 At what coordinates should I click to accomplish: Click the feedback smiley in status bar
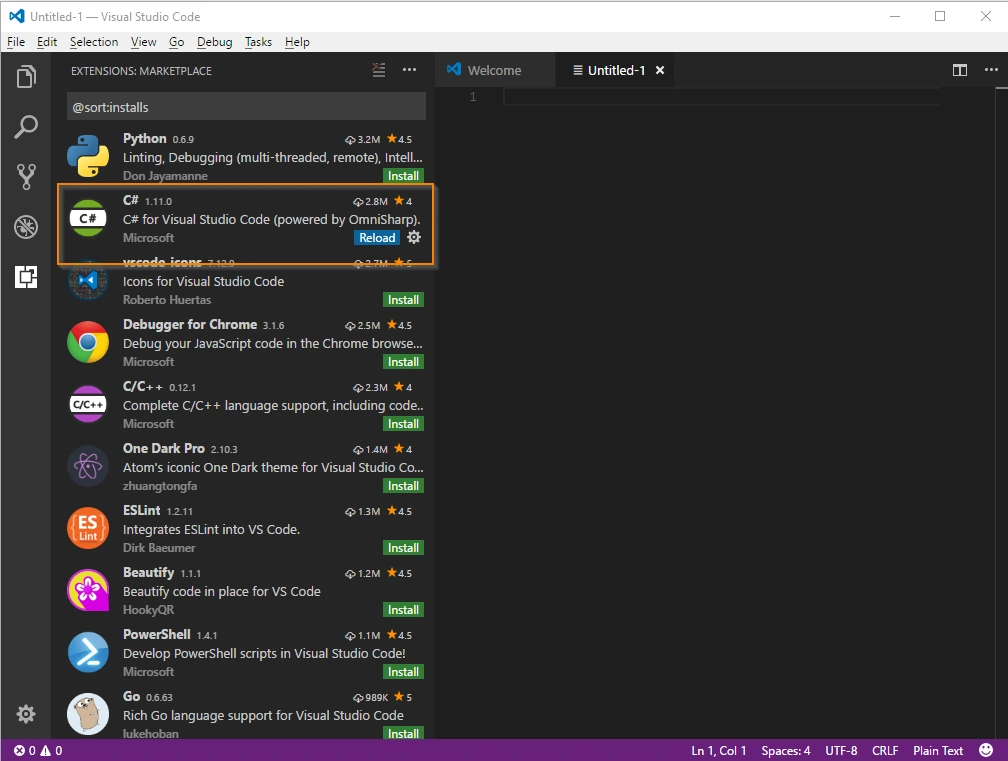(x=986, y=750)
